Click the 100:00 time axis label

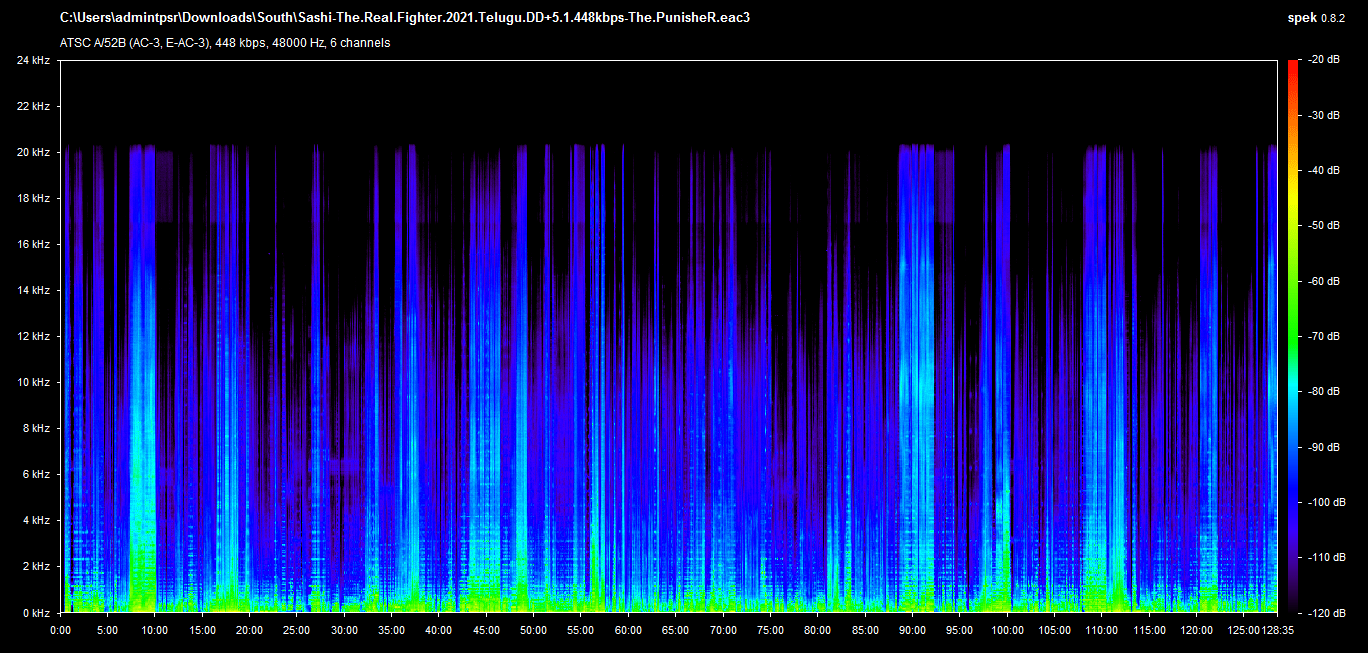tap(1007, 630)
